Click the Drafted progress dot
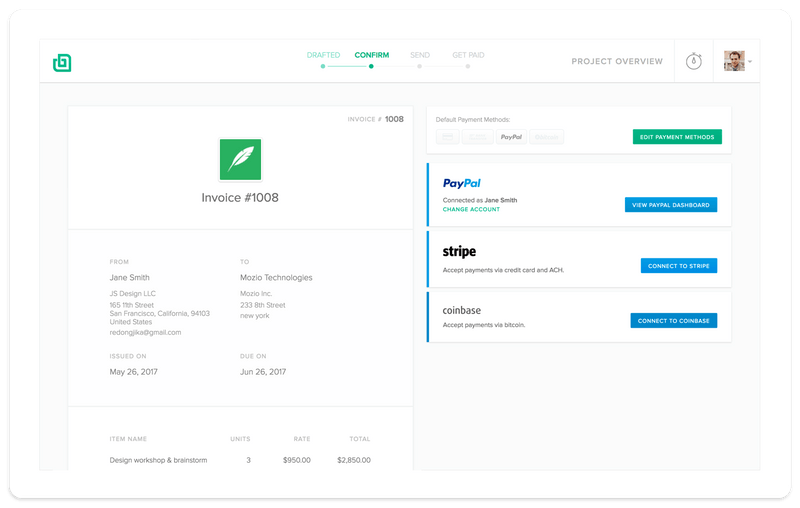Viewport: 800px width, 508px height. [x=323, y=66]
